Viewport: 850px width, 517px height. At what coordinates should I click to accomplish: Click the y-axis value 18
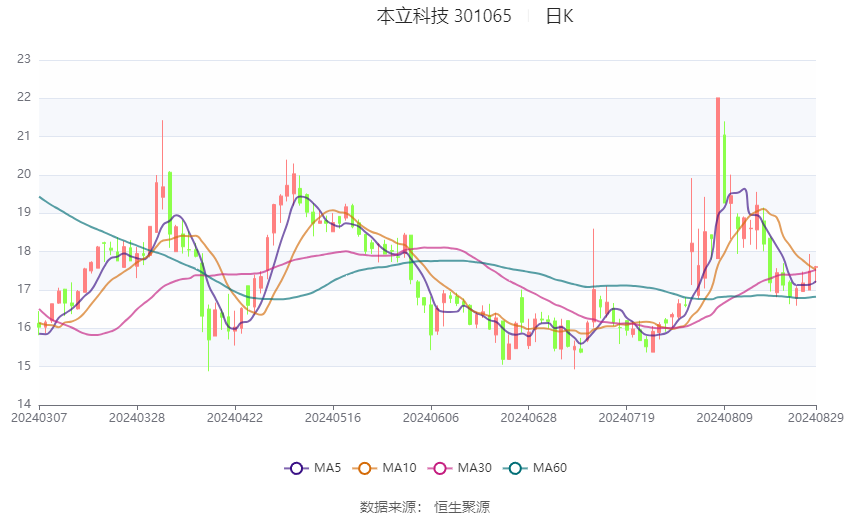tap(24, 251)
